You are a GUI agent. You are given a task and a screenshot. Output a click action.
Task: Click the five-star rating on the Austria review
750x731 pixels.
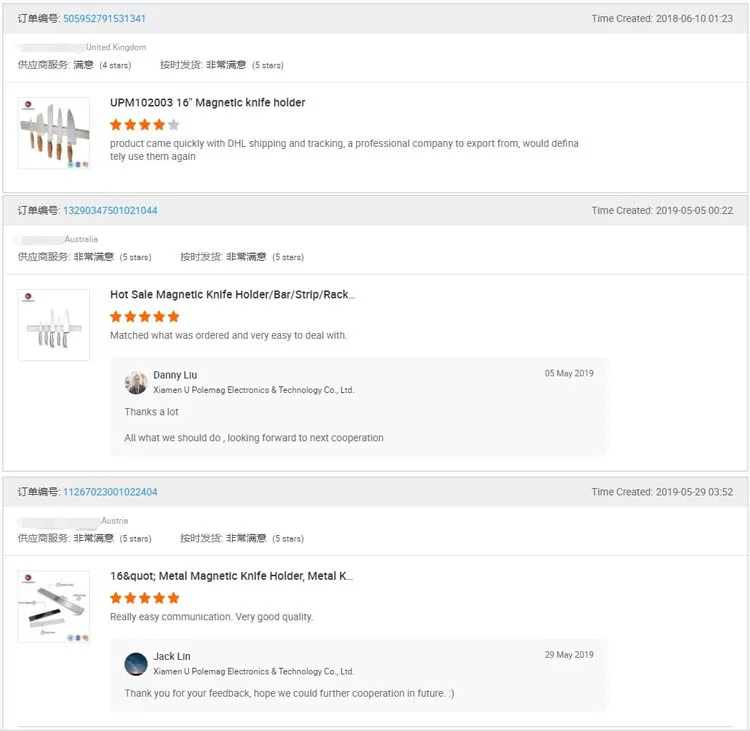(x=145, y=598)
